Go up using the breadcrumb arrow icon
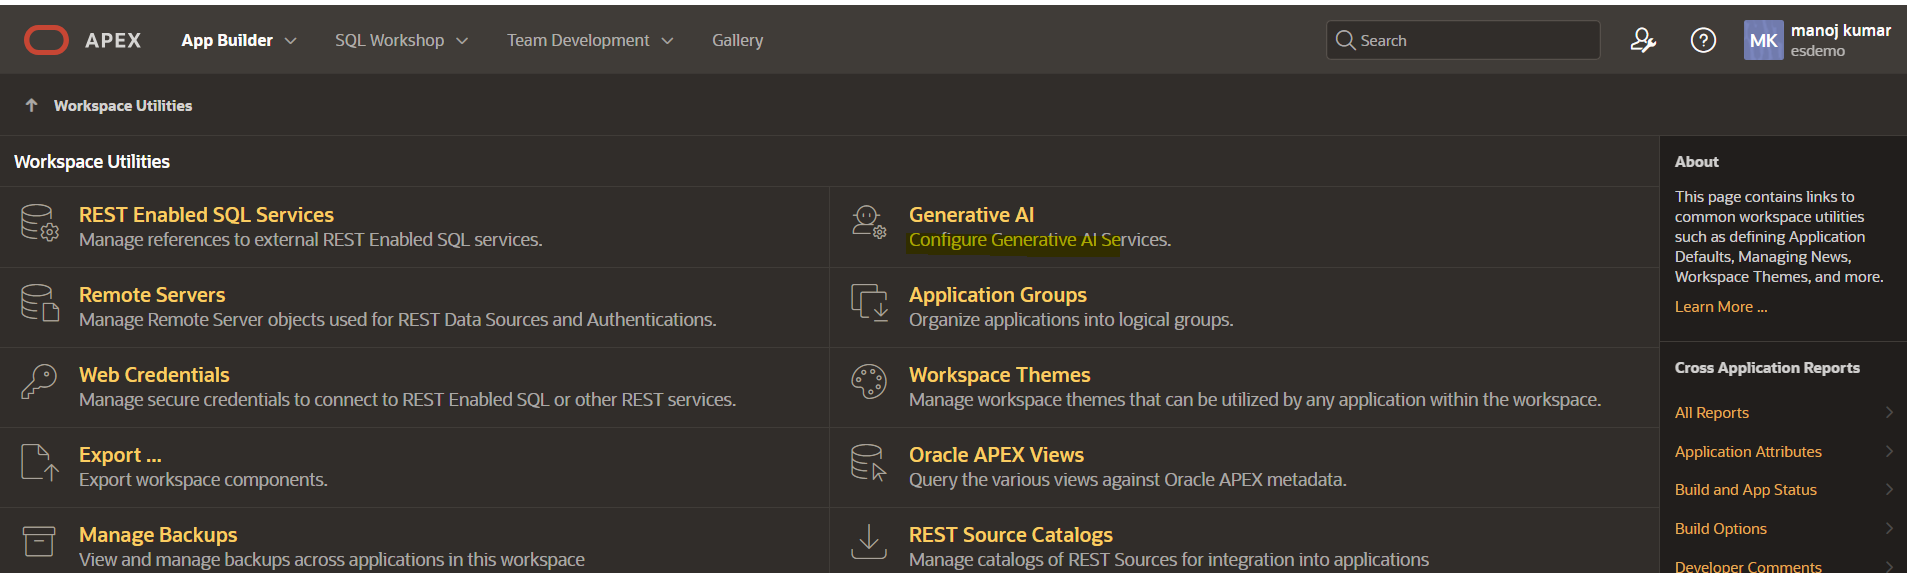The height and width of the screenshot is (573, 1907). (31, 105)
